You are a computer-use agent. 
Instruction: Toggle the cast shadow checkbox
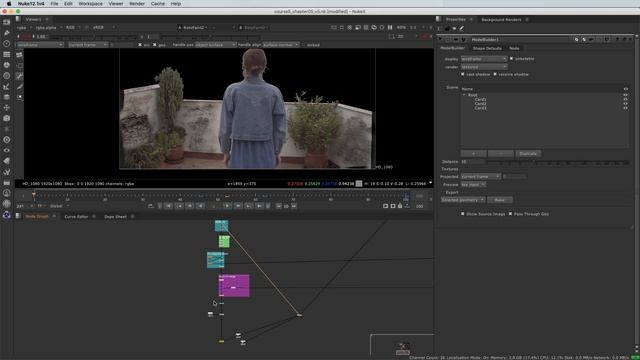click(462, 74)
